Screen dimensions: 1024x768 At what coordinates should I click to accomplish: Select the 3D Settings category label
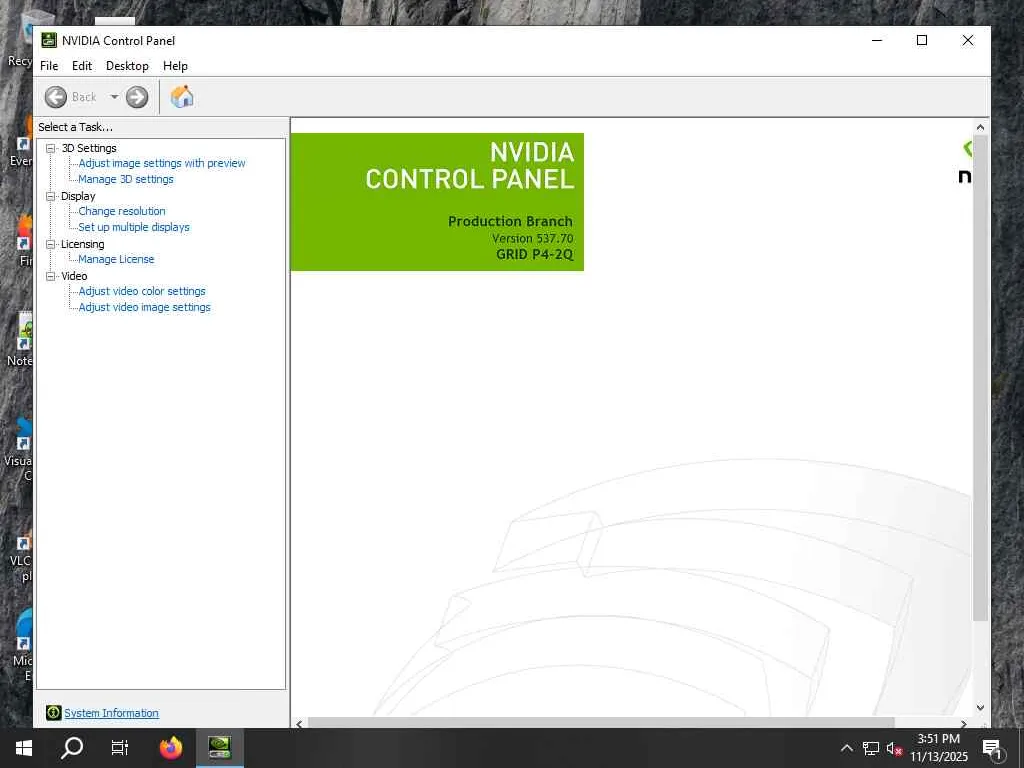click(89, 148)
